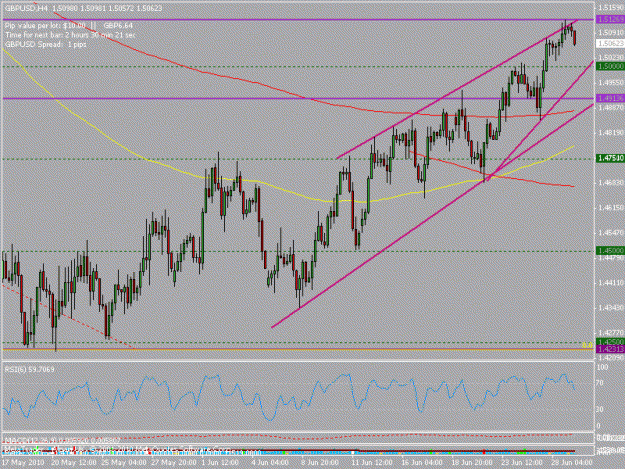Select the 1.45470 price scale value

pos(612,232)
